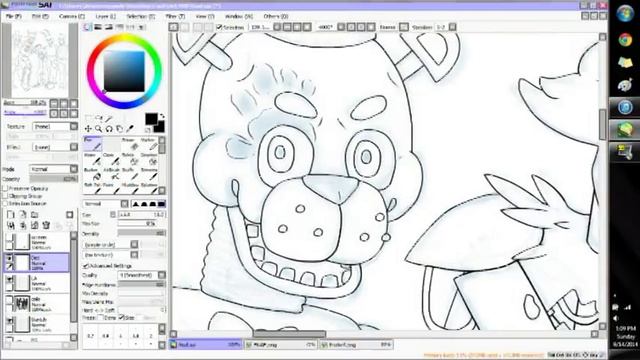
Task: Select the Rotate view tool
Action: point(109,129)
